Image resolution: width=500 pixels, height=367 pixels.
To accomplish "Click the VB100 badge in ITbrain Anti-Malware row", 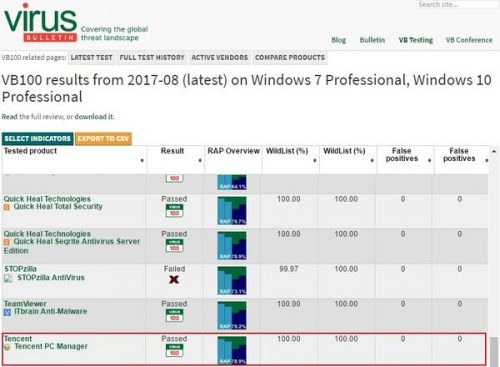I will [174, 315].
